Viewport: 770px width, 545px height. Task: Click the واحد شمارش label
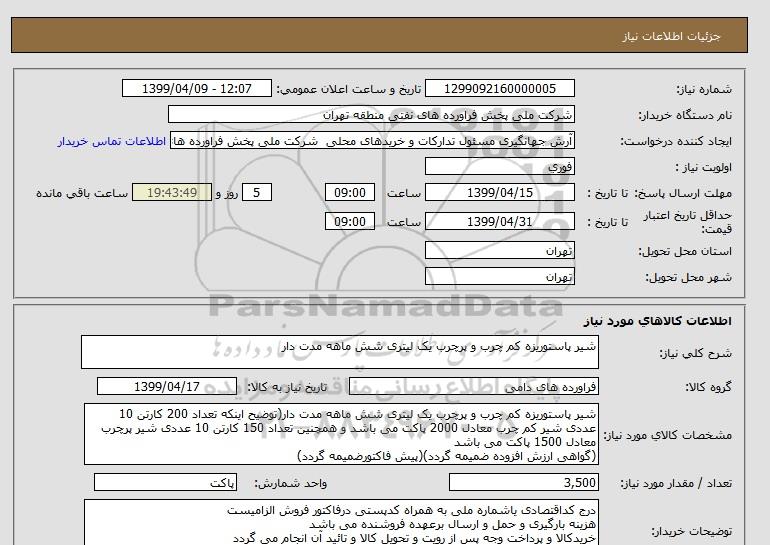[x=291, y=484]
